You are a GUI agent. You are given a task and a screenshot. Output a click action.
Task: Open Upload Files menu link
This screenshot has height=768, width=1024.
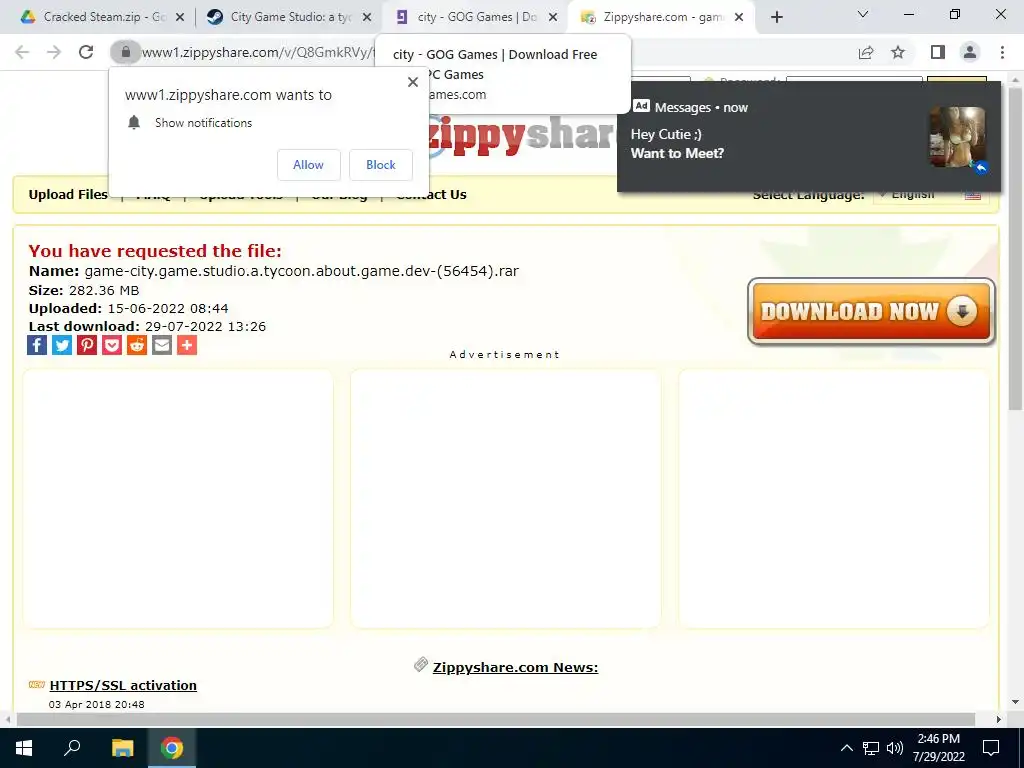(x=68, y=195)
